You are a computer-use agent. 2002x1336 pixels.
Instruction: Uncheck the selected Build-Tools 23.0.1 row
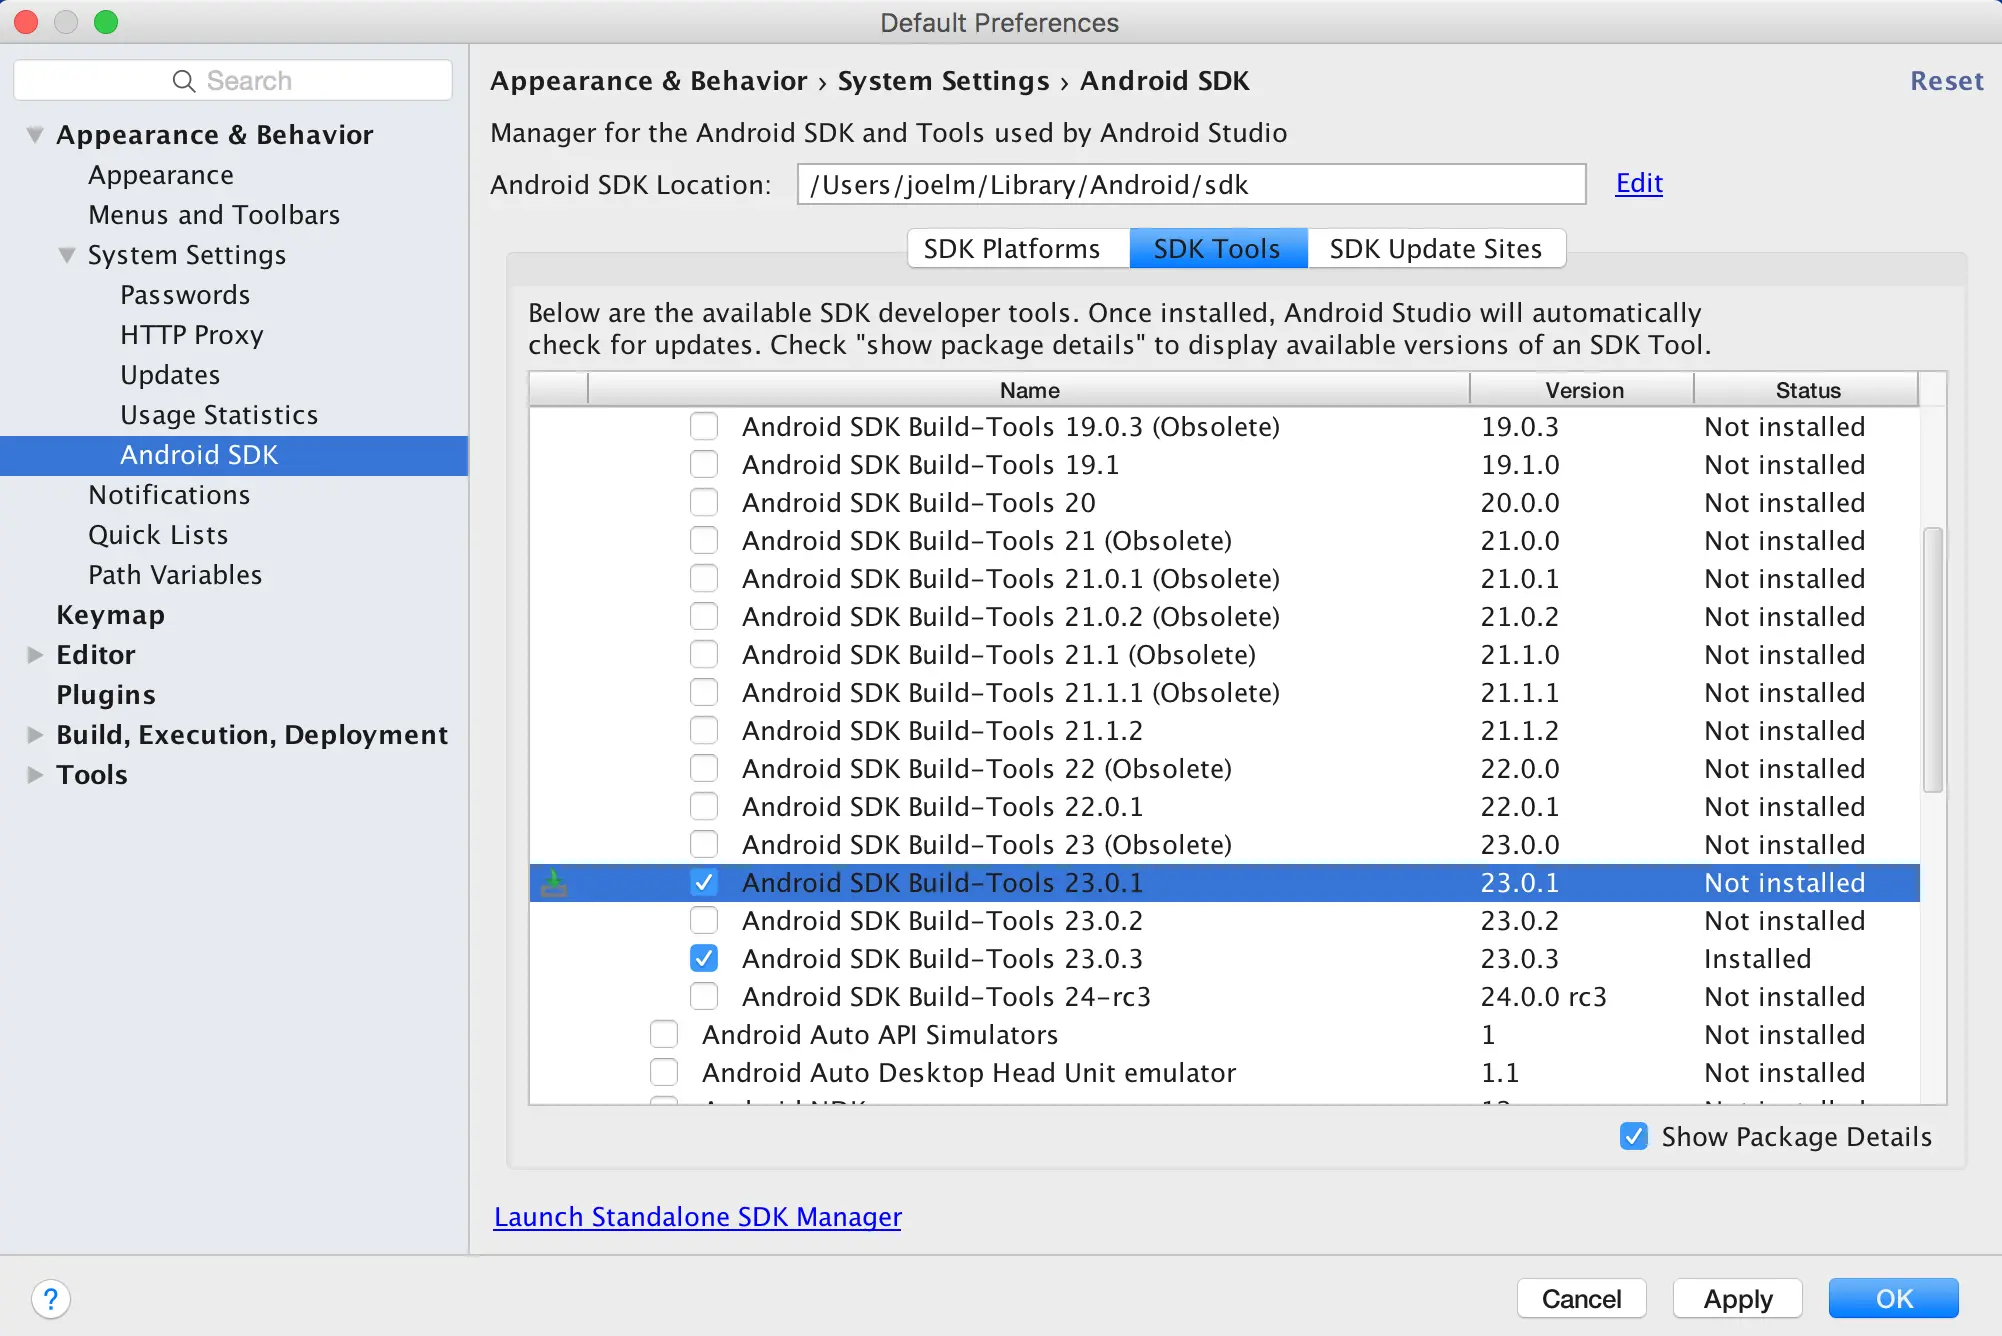[704, 883]
